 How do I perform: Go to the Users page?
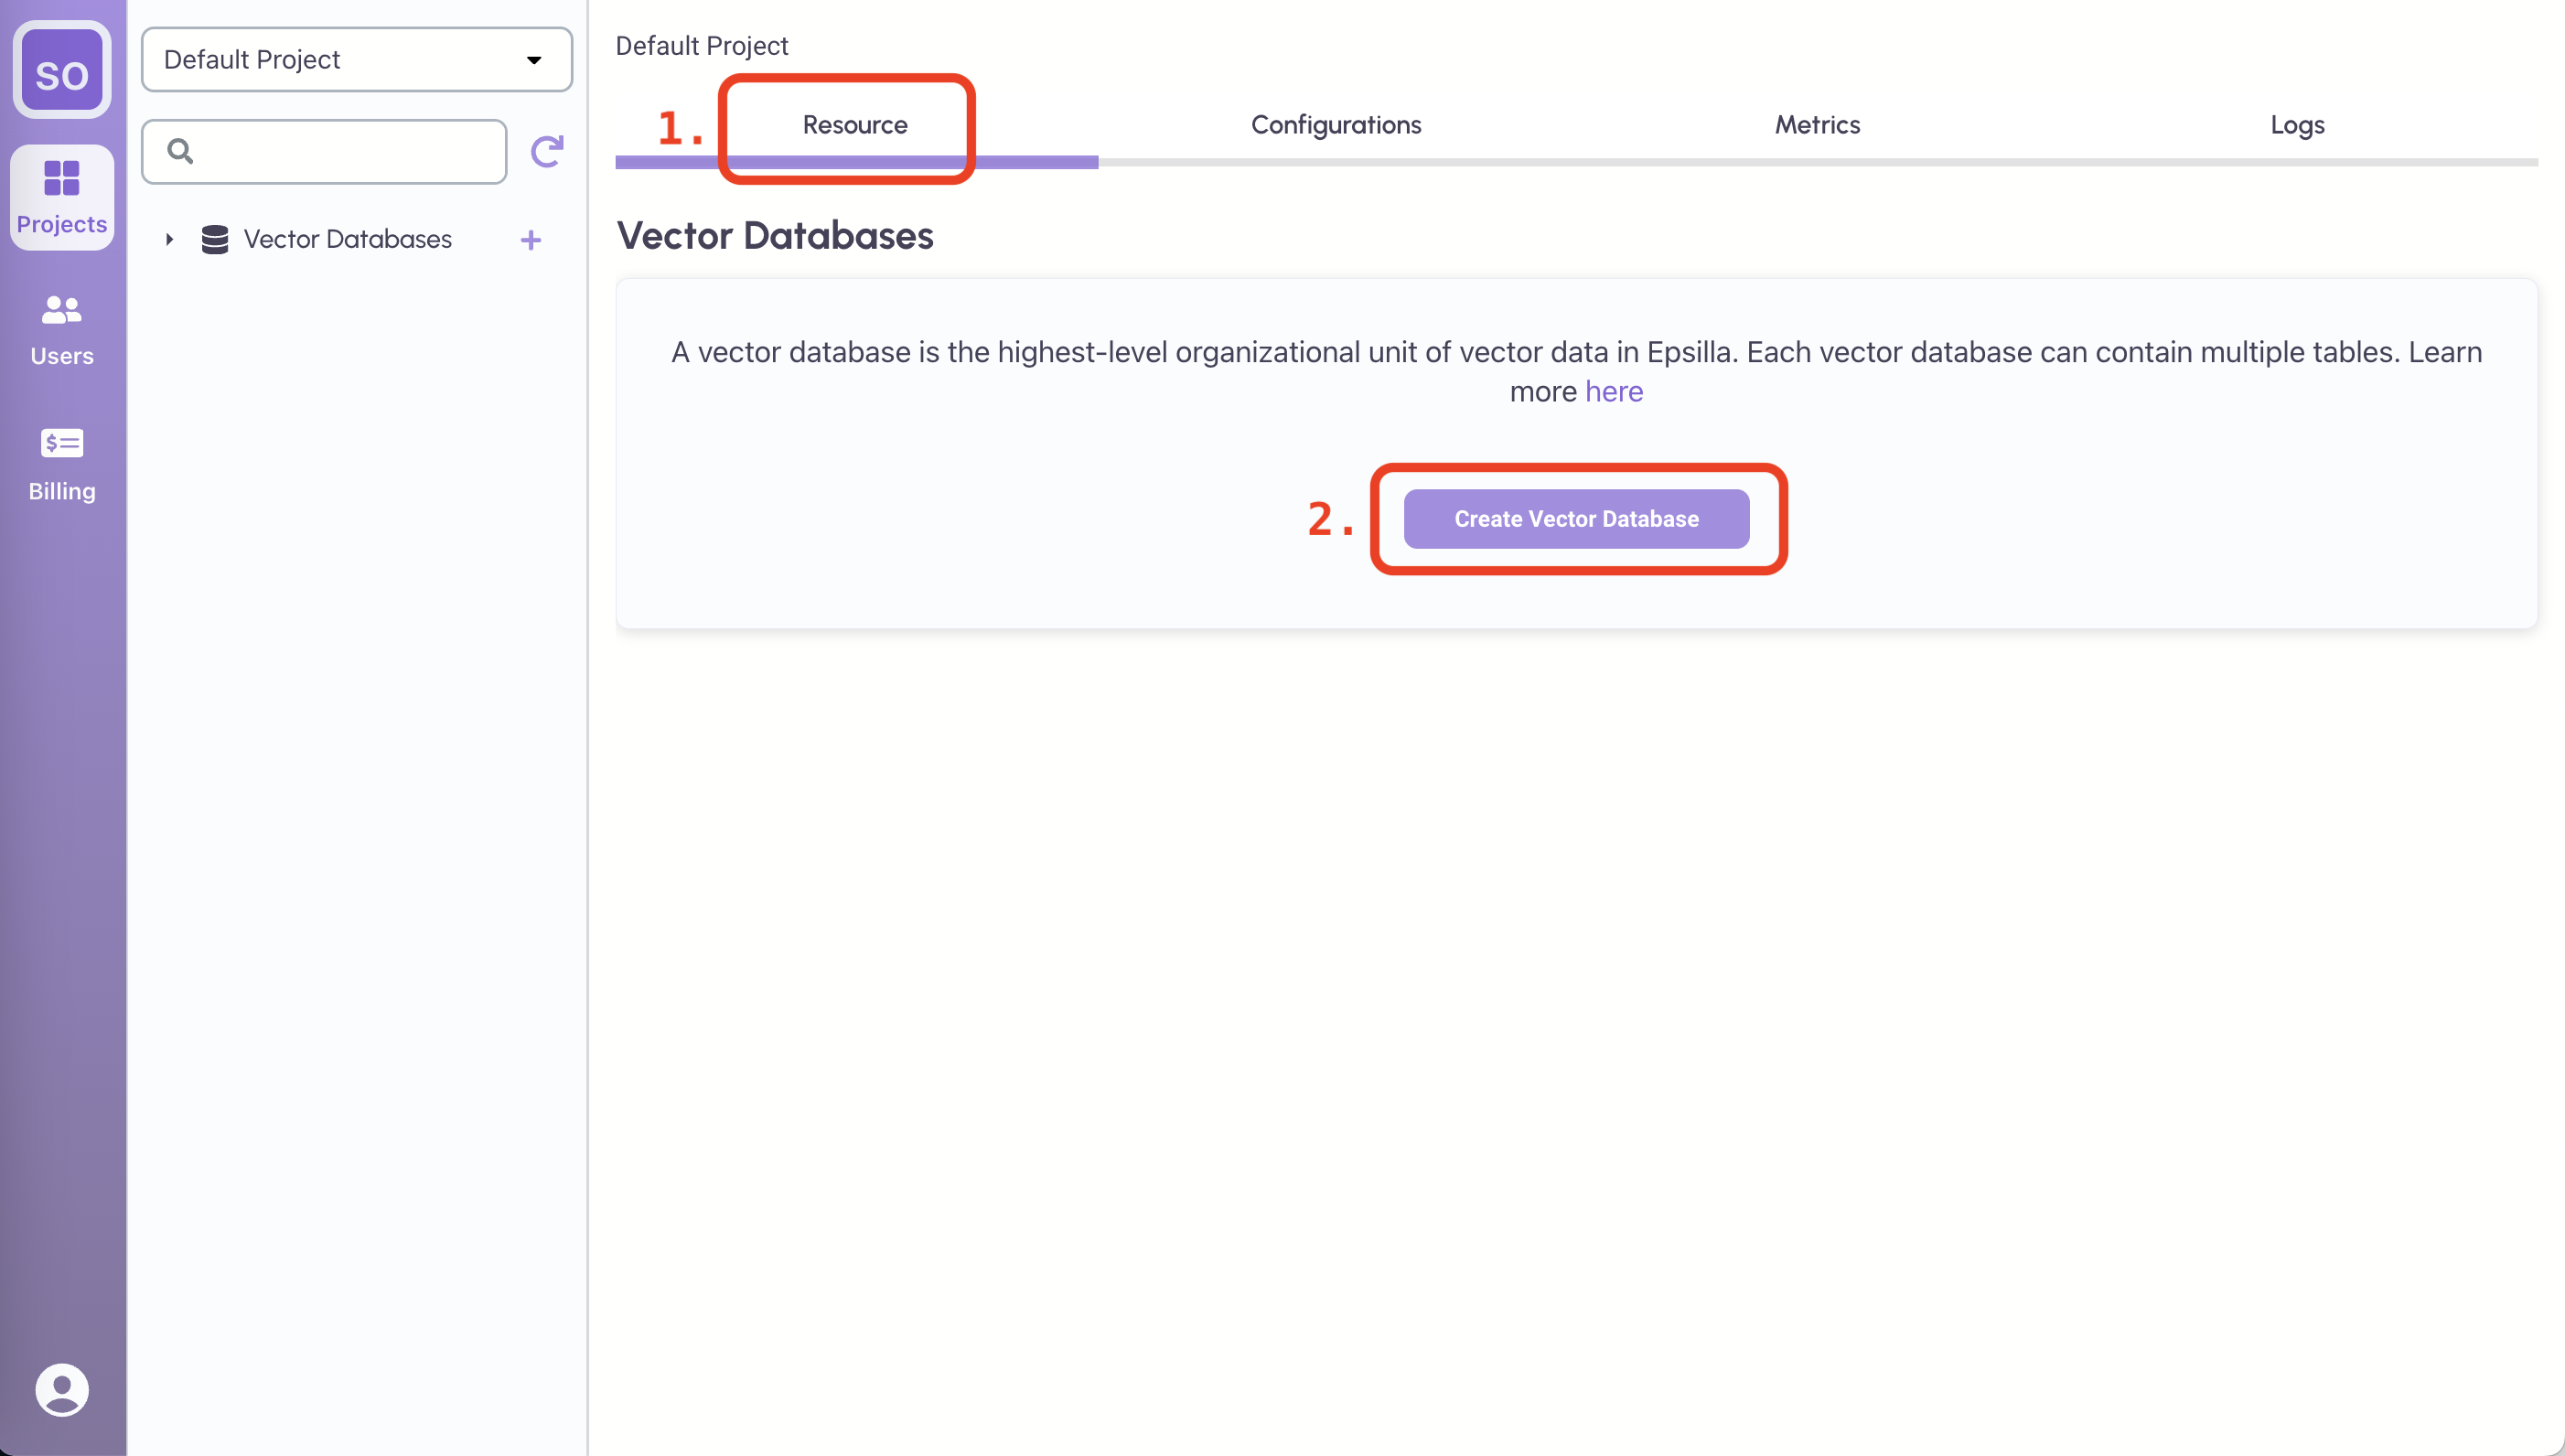pos(62,330)
